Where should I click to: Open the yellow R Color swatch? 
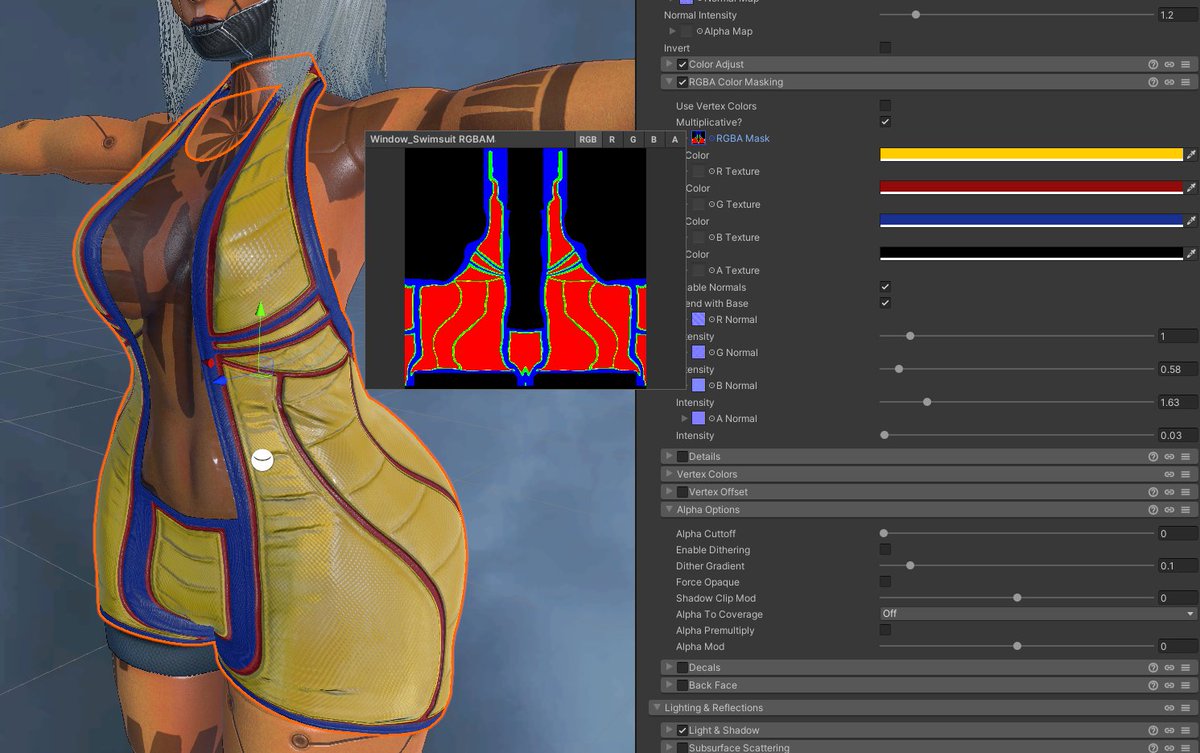pos(1031,155)
